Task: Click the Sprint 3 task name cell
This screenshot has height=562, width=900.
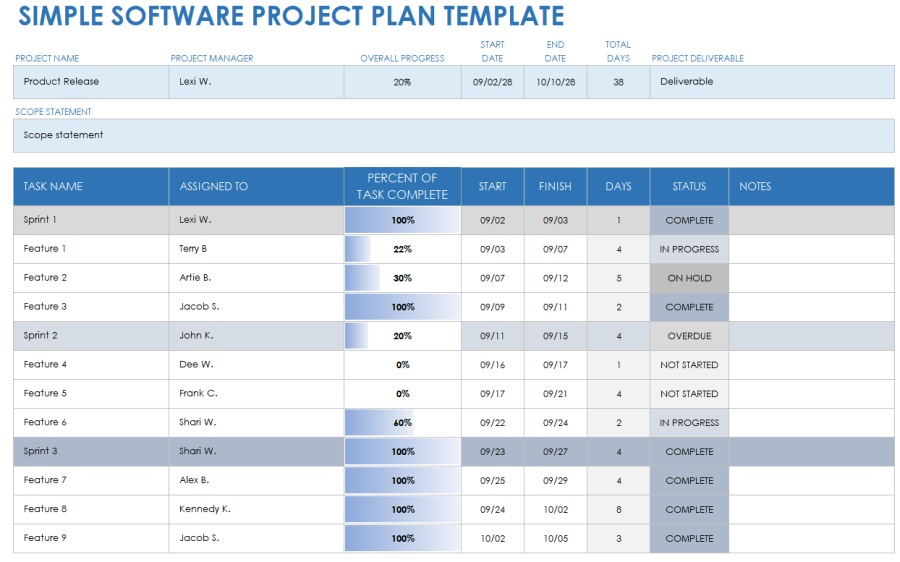Action: click(90, 452)
